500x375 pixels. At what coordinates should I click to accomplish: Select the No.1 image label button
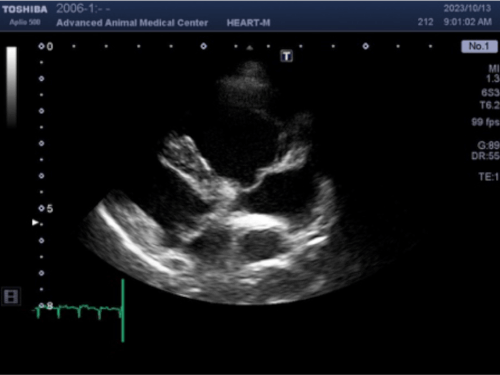(x=479, y=46)
